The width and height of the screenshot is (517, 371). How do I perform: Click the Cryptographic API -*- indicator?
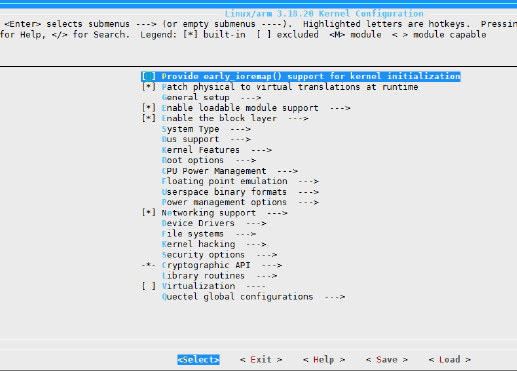click(148, 265)
